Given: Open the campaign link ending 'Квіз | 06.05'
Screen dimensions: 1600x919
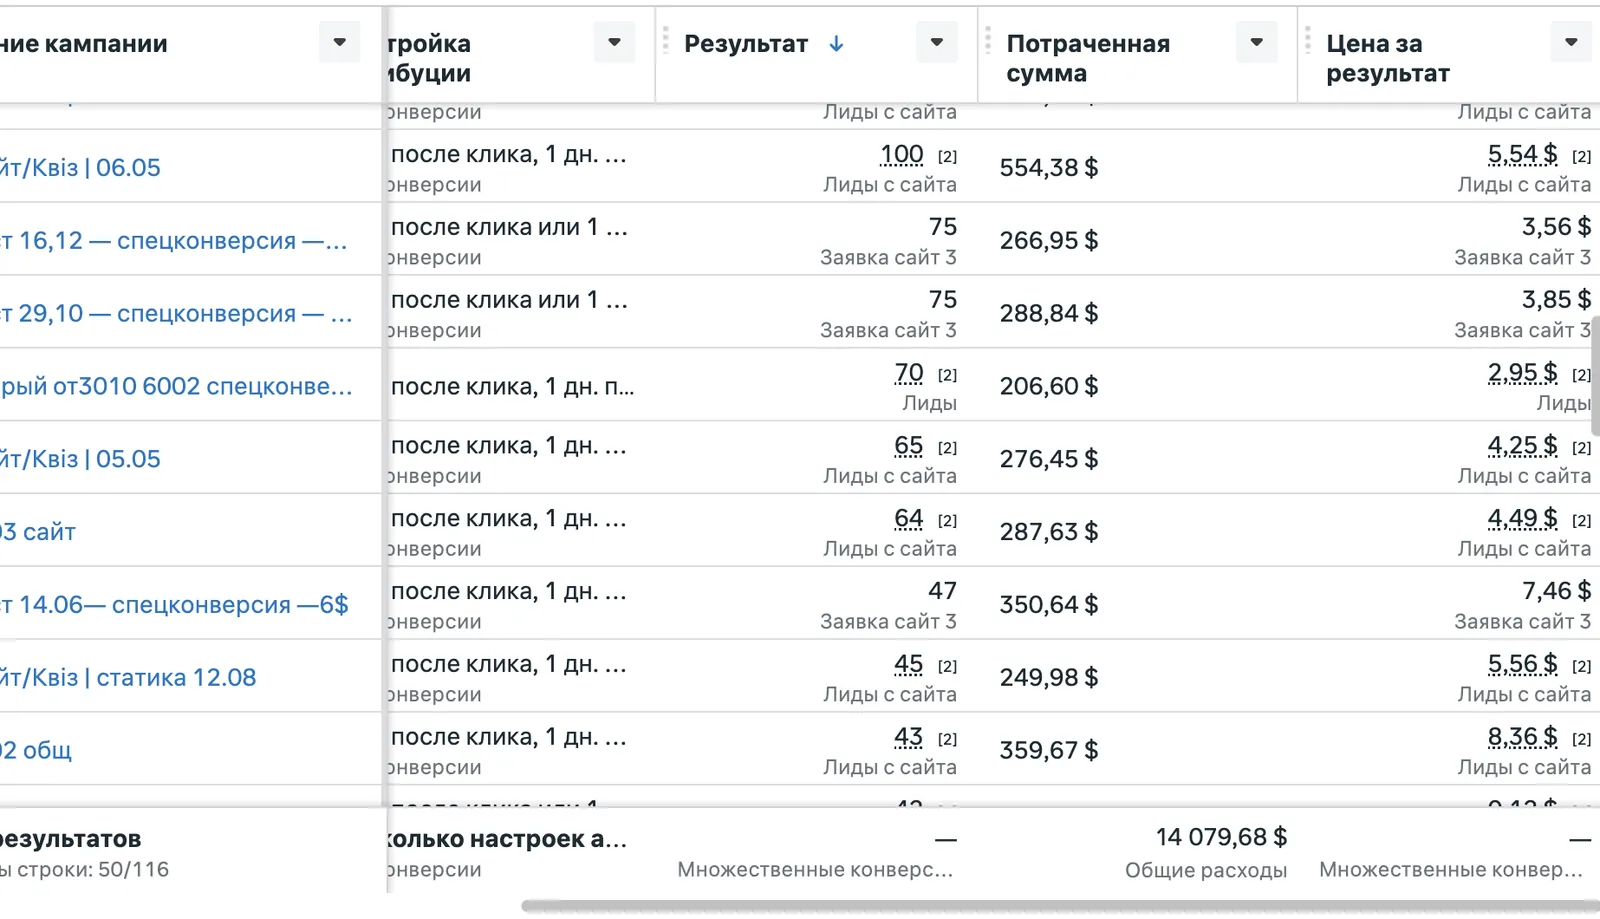Looking at the screenshot, I should point(80,167).
